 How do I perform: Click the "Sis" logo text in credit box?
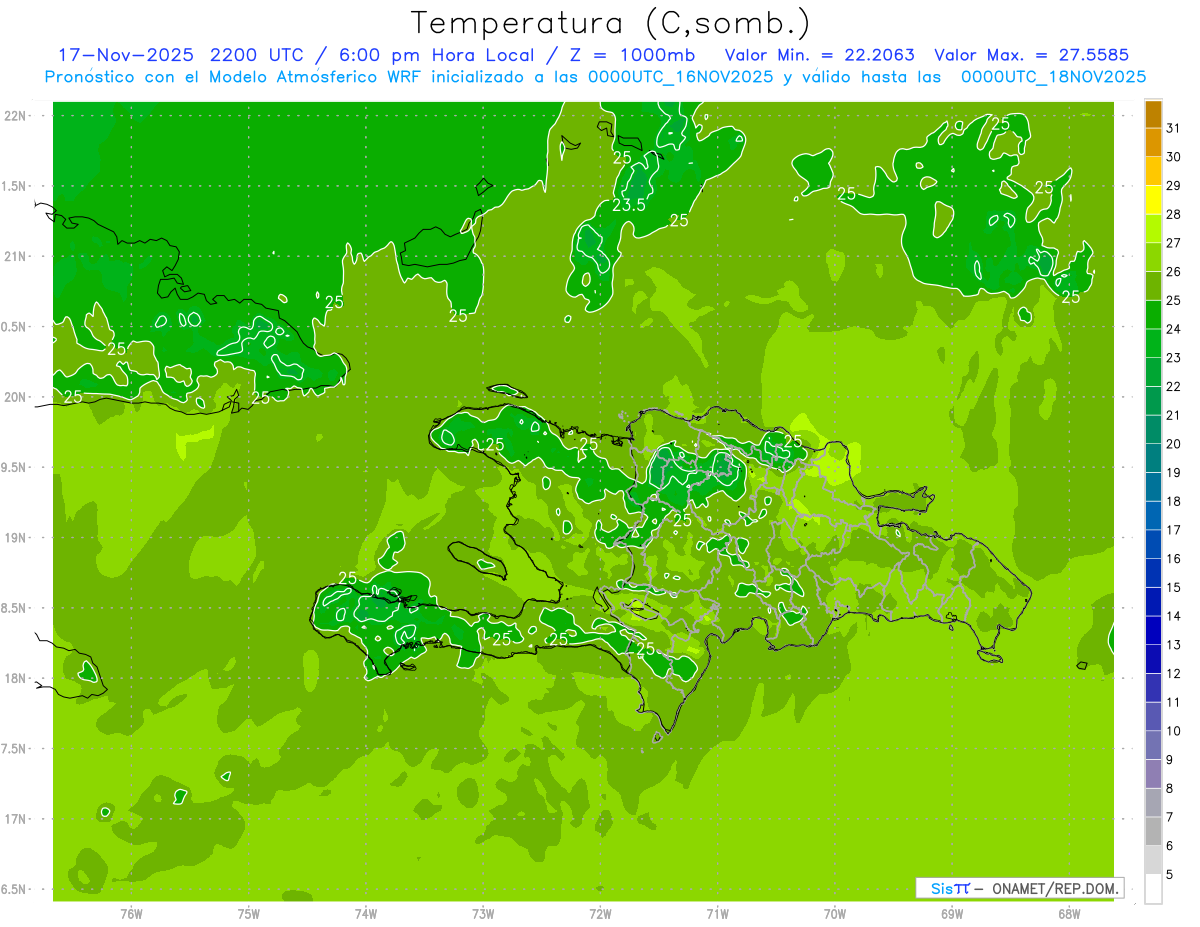click(942, 888)
